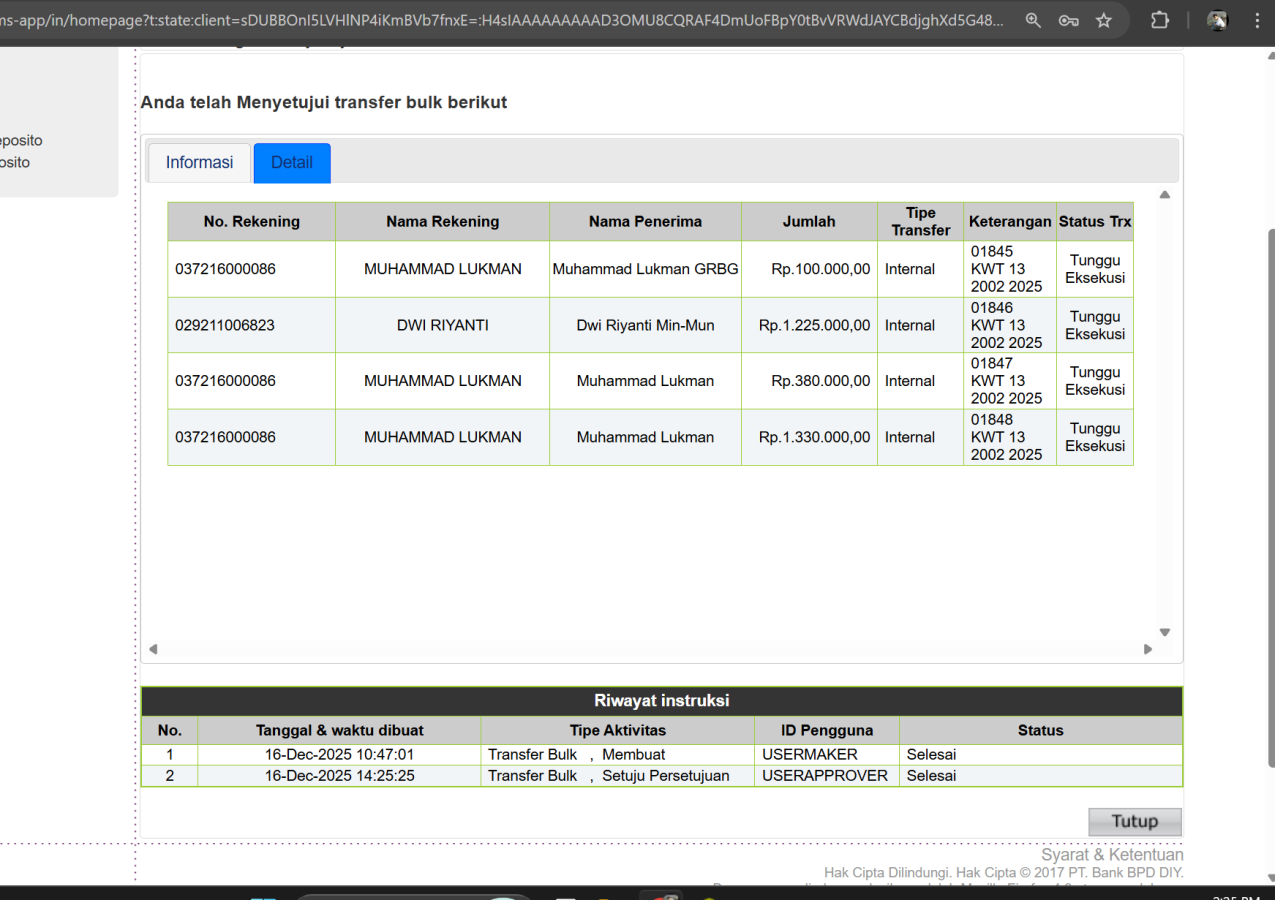The width and height of the screenshot is (1275, 900).
Task: Click the zoom magnifier icon in address bar
Action: point(1033,20)
